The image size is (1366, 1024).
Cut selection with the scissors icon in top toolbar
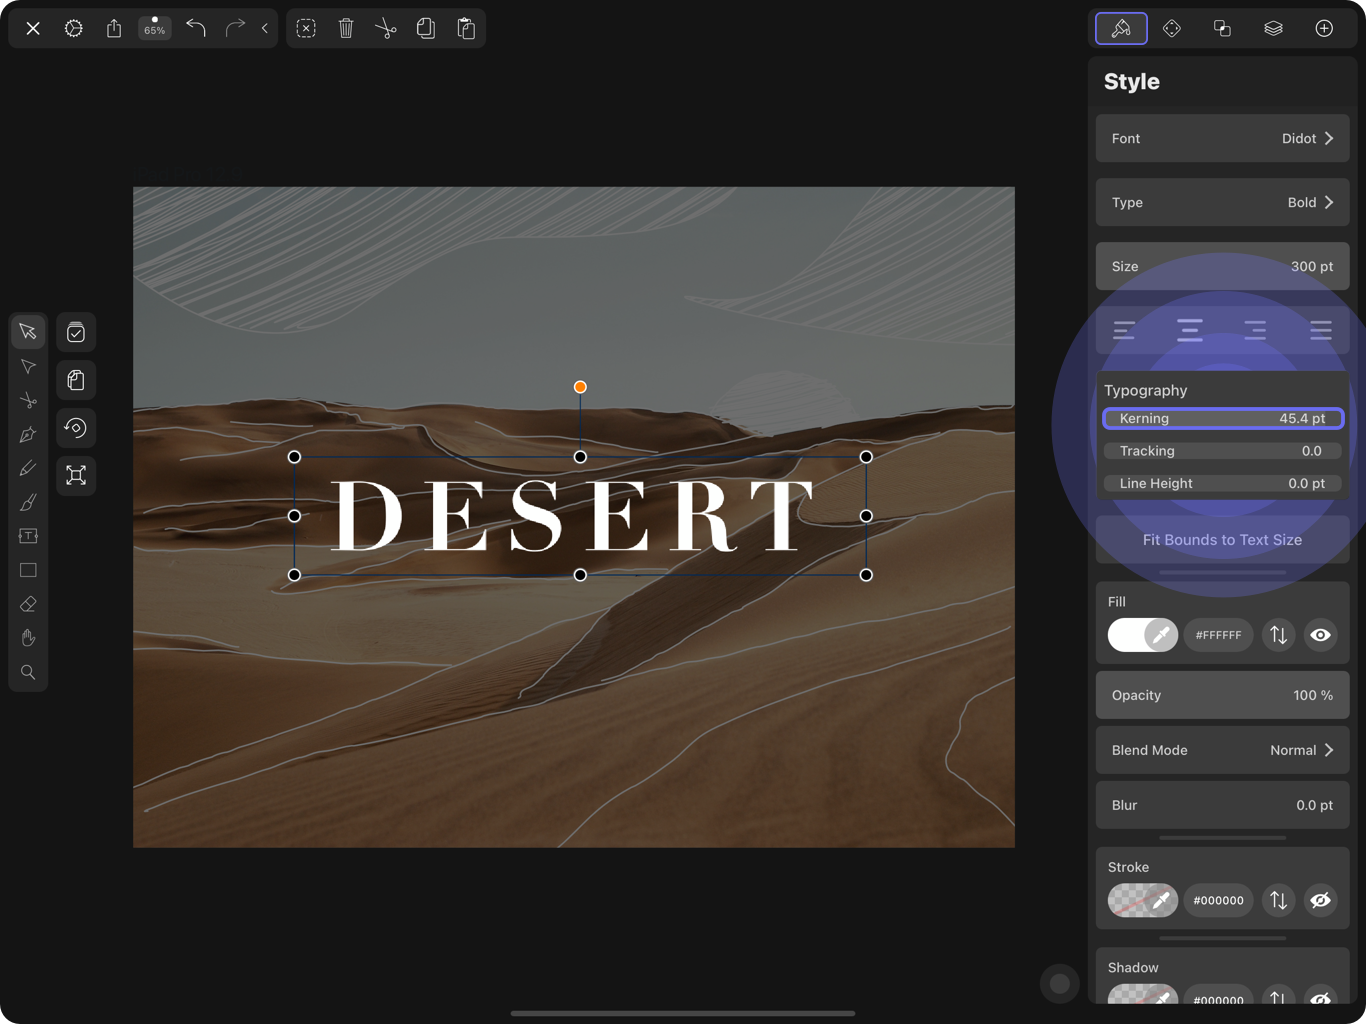pyautogui.click(x=386, y=28)
